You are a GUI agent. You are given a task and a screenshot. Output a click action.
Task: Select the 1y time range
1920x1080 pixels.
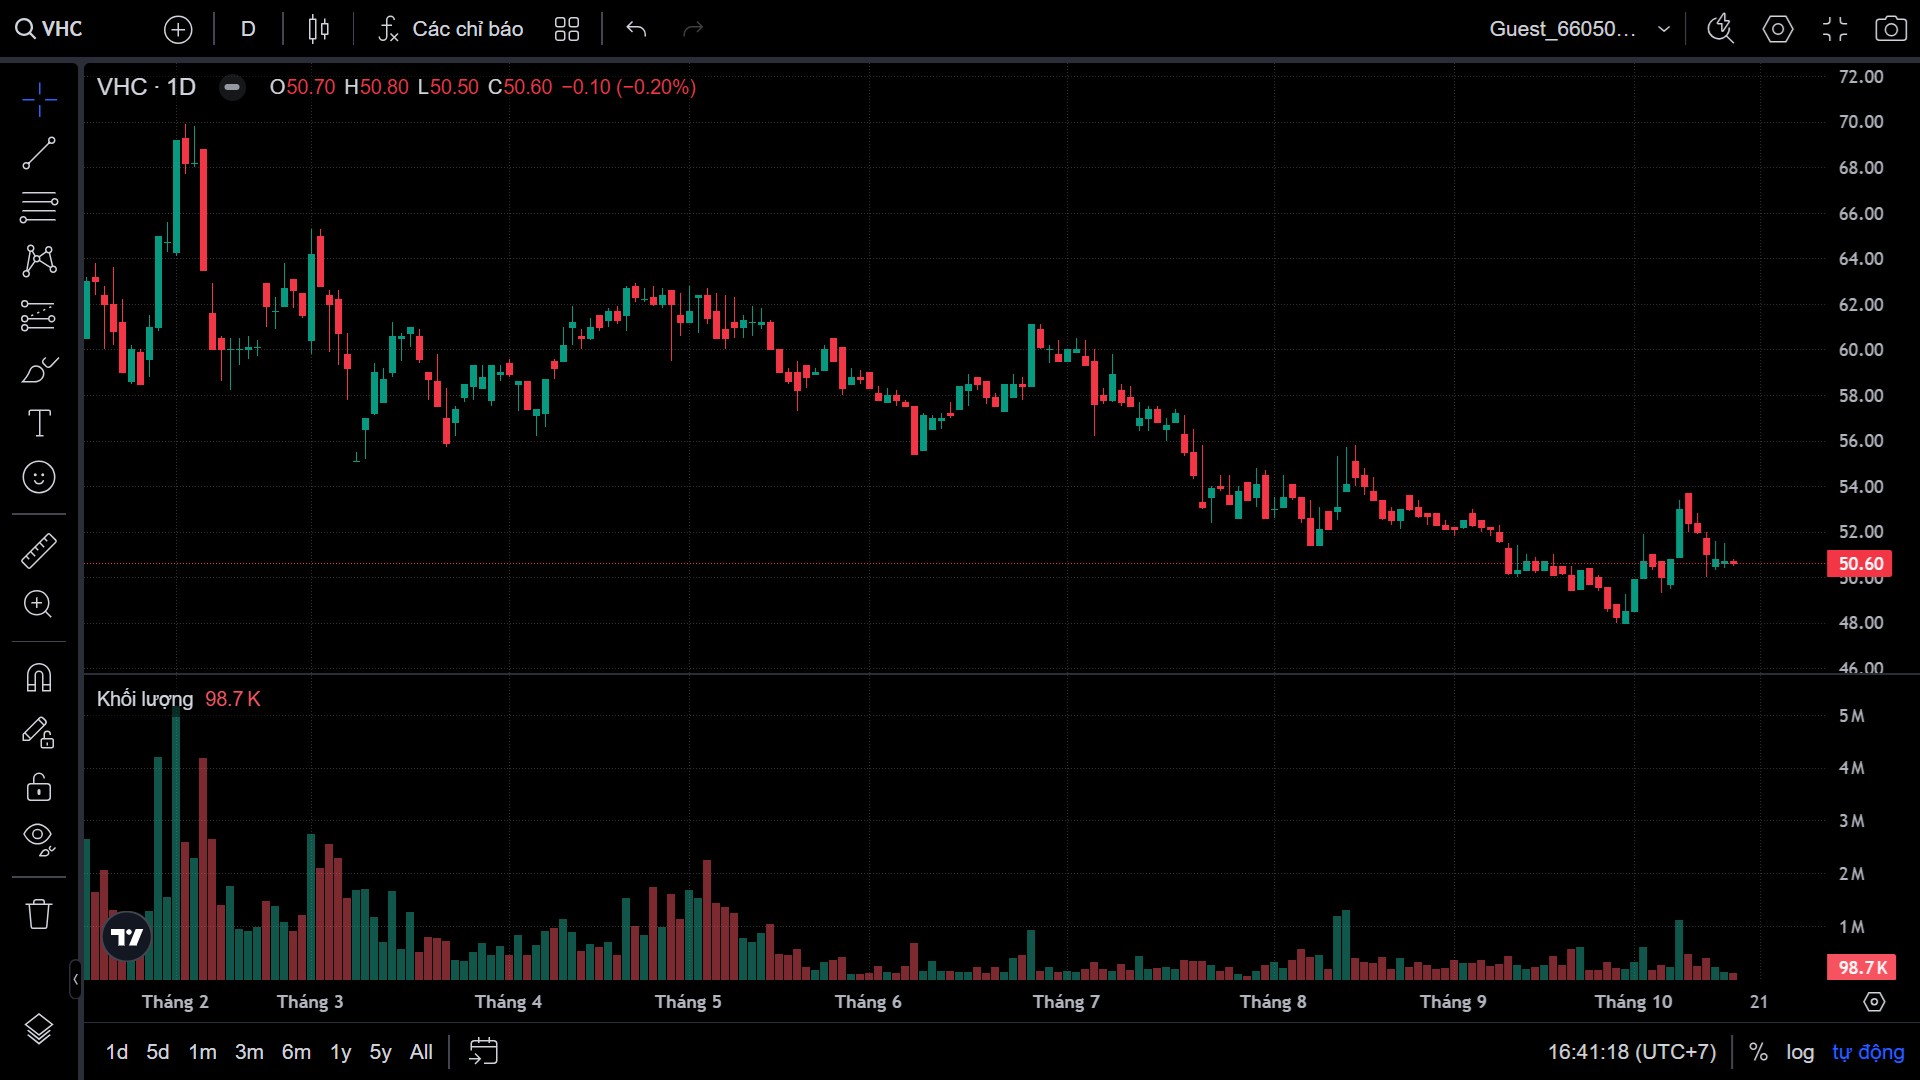click(x=341, y=1052)
